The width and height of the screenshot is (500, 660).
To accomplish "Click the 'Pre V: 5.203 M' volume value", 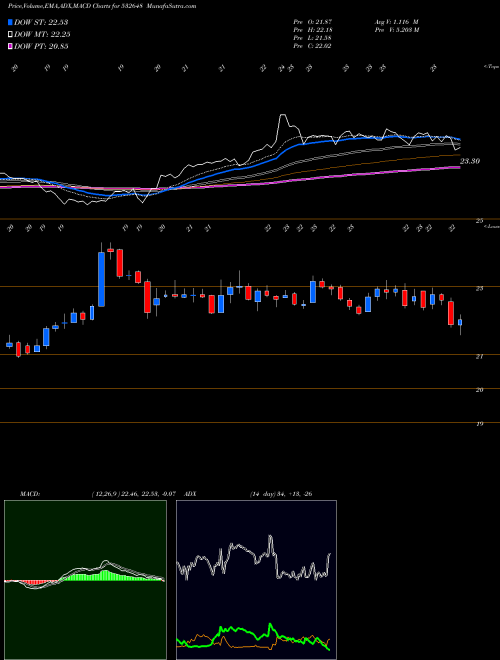I will pyautogui.click(x=396, y=30).
